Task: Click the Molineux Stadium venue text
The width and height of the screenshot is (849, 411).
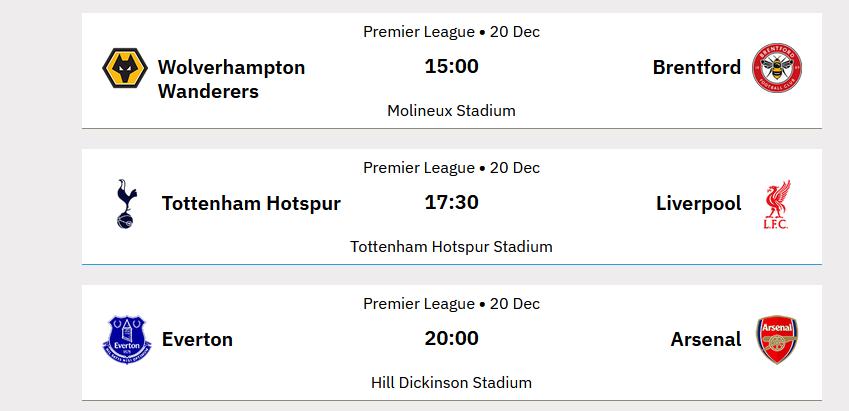Action: tap(451, 110)
